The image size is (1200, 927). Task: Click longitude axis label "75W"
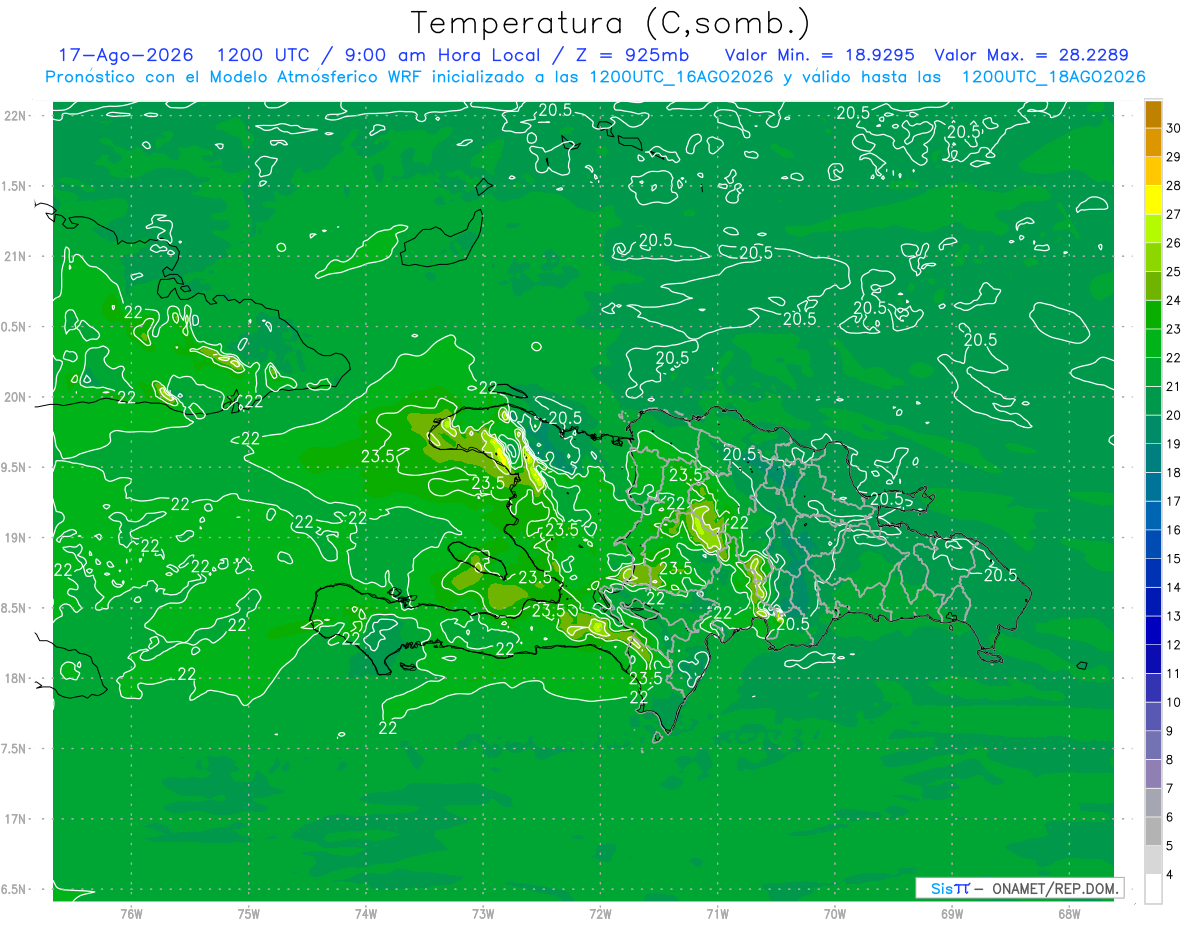click(x=249, y=914)
